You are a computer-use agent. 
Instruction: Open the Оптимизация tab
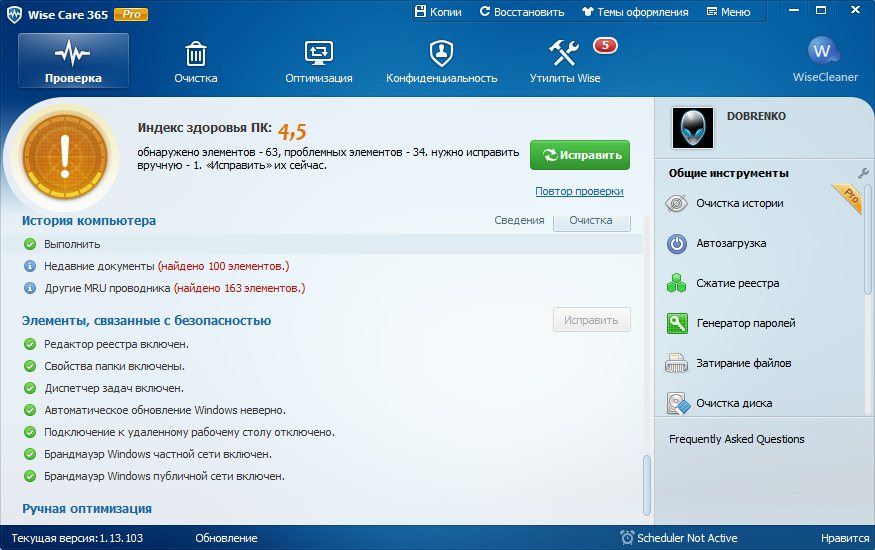point(319,61)
